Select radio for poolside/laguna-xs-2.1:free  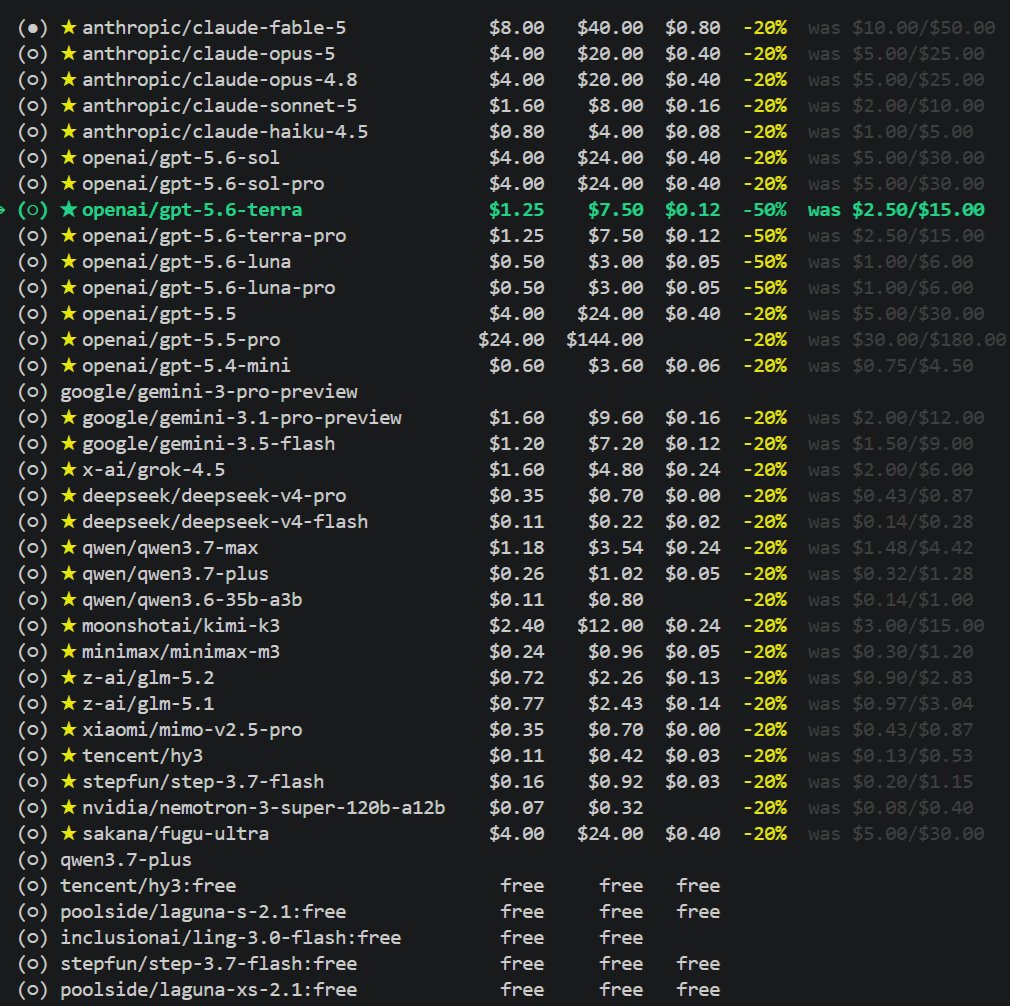[33, 989]
